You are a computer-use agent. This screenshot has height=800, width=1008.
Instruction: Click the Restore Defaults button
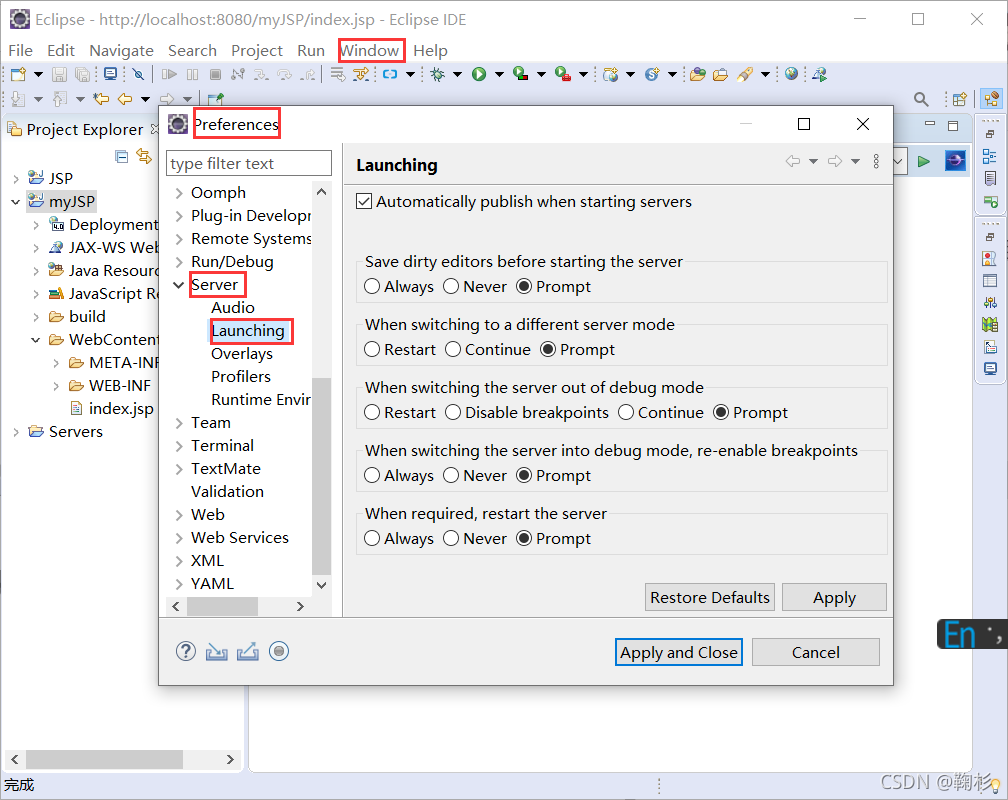(710, 597)
